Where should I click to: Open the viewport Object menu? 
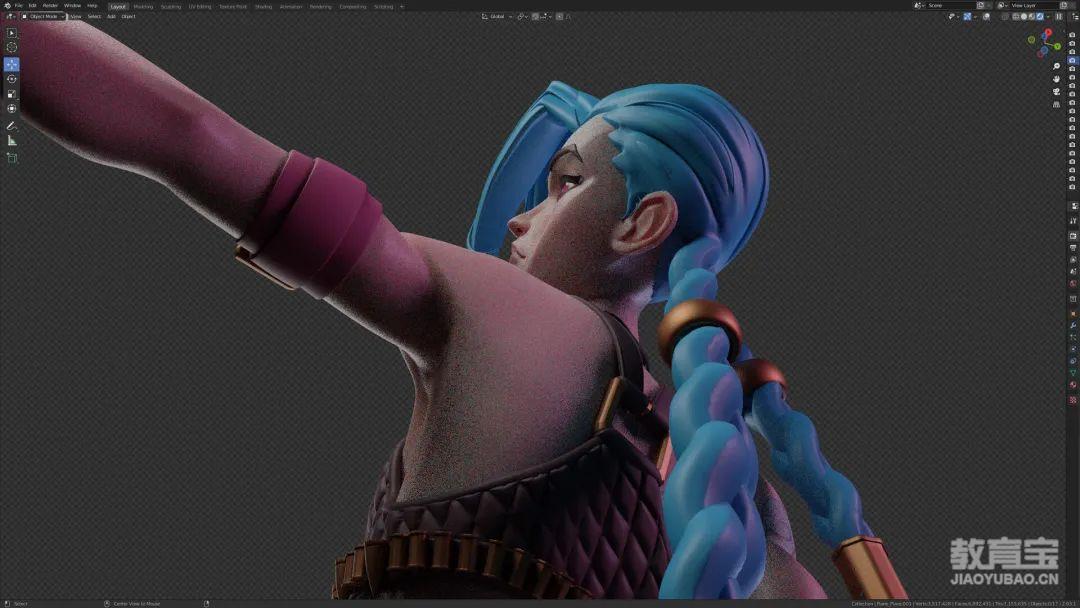click(129, 17)
